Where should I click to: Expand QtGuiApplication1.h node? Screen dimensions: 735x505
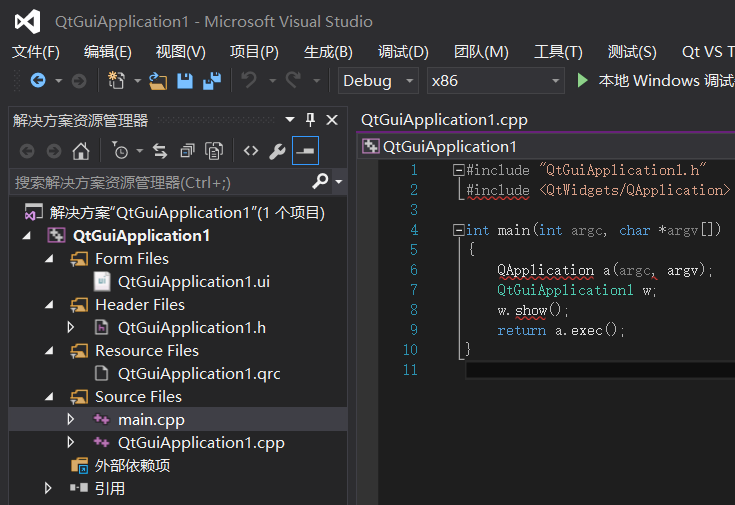pos(71,327)
